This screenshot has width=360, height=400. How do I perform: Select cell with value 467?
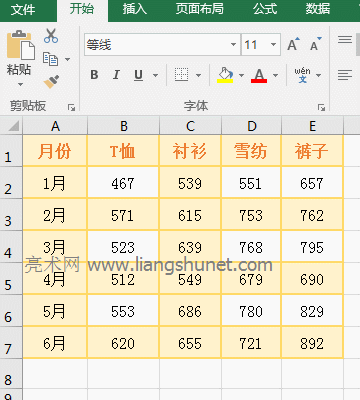pos(123,183)
